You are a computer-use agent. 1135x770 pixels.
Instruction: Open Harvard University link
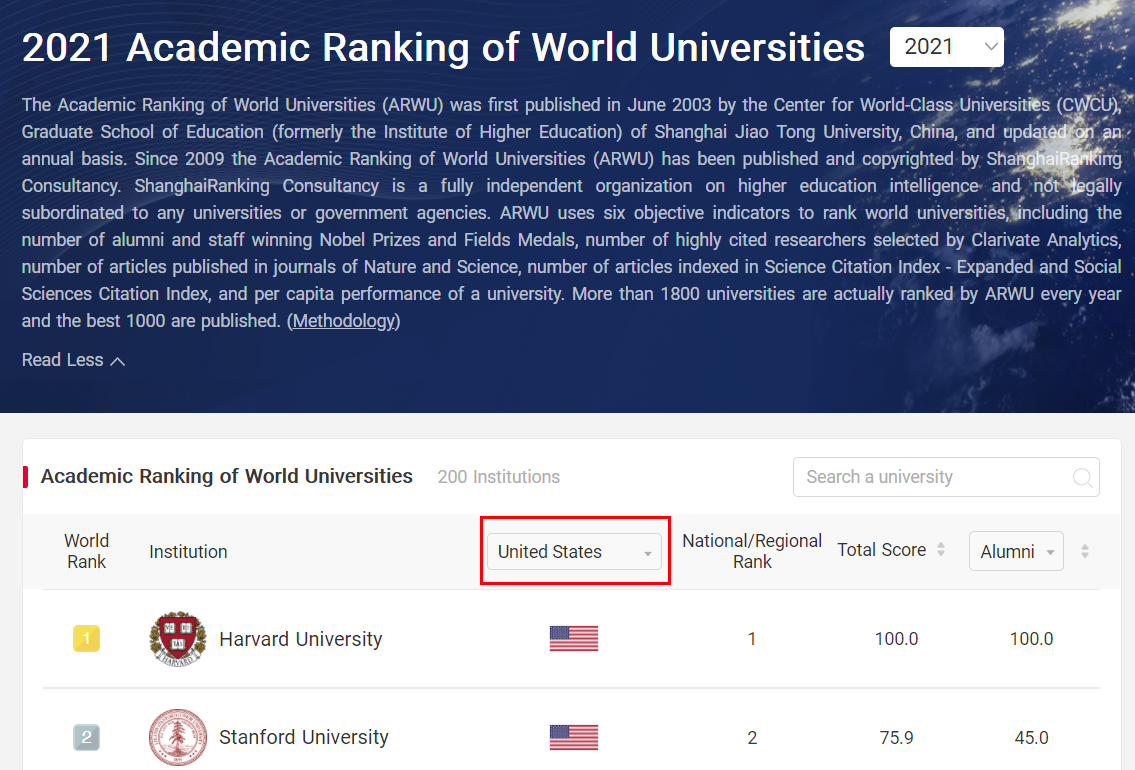pyautogui.click(x=300, y=639)
